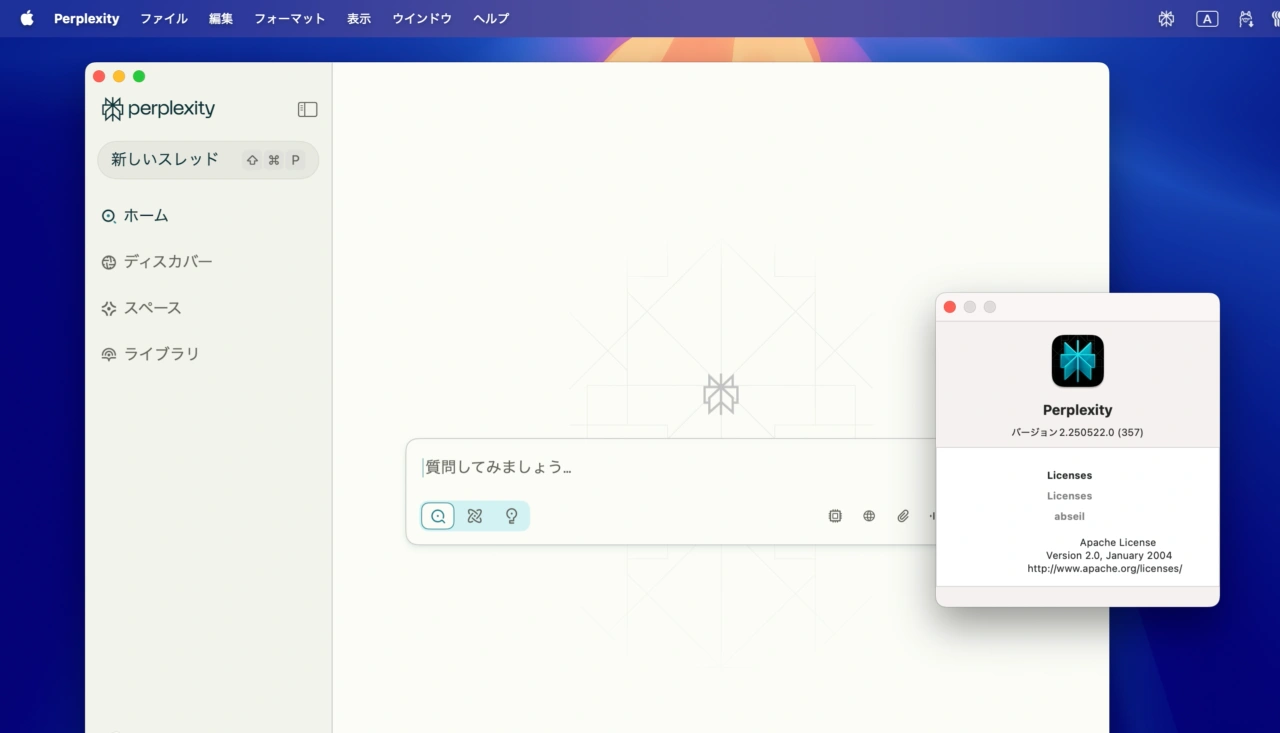The image size is (1280, 733).
Task: Open the Ollama llama menu bar icon
Action: coord(1246,18)
